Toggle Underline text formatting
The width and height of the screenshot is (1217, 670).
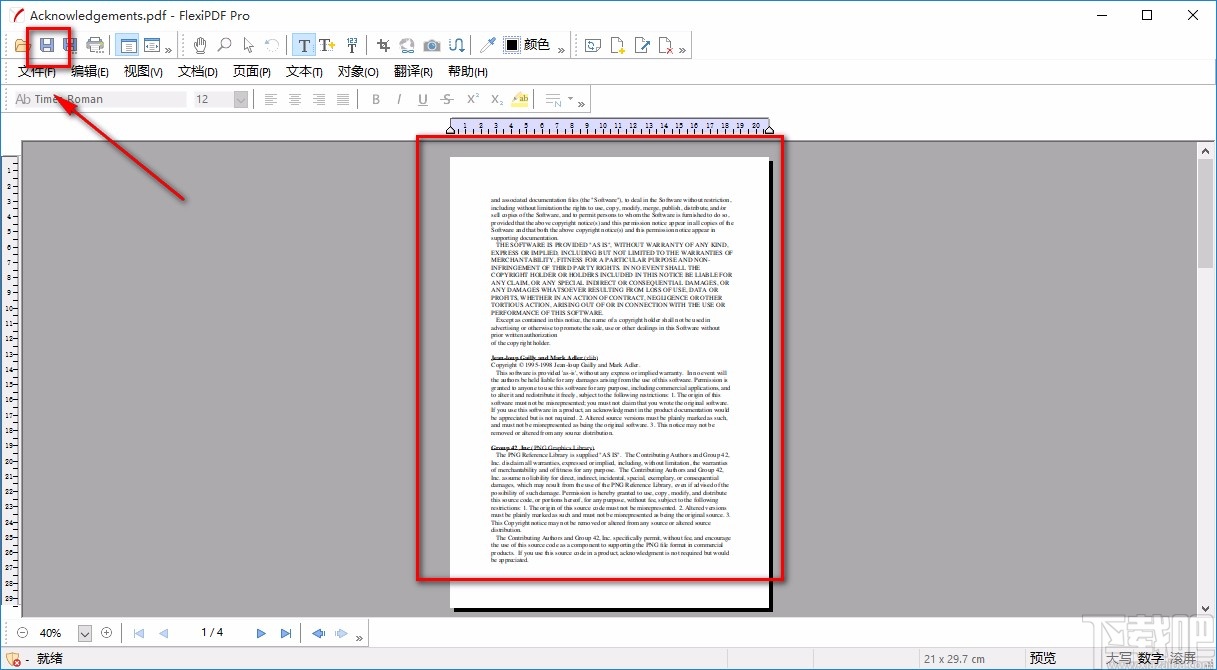click(423, 99)
